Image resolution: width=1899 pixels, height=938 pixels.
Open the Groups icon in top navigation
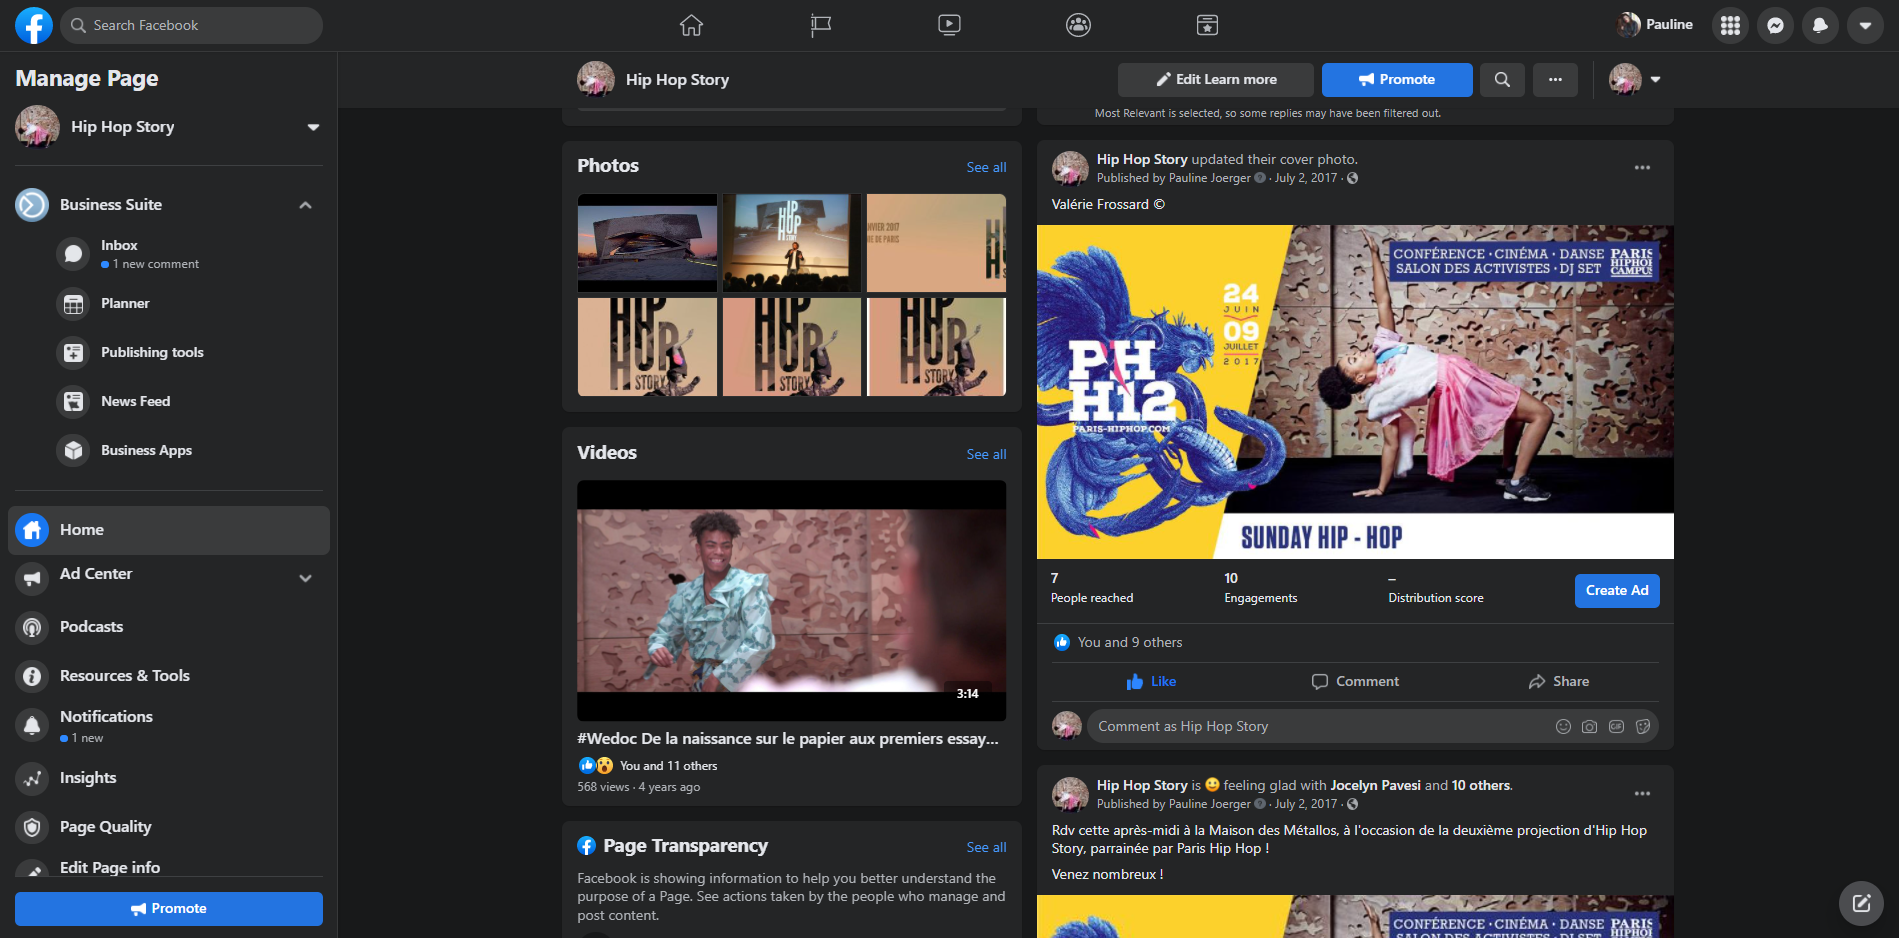(x=1078, y=25)
